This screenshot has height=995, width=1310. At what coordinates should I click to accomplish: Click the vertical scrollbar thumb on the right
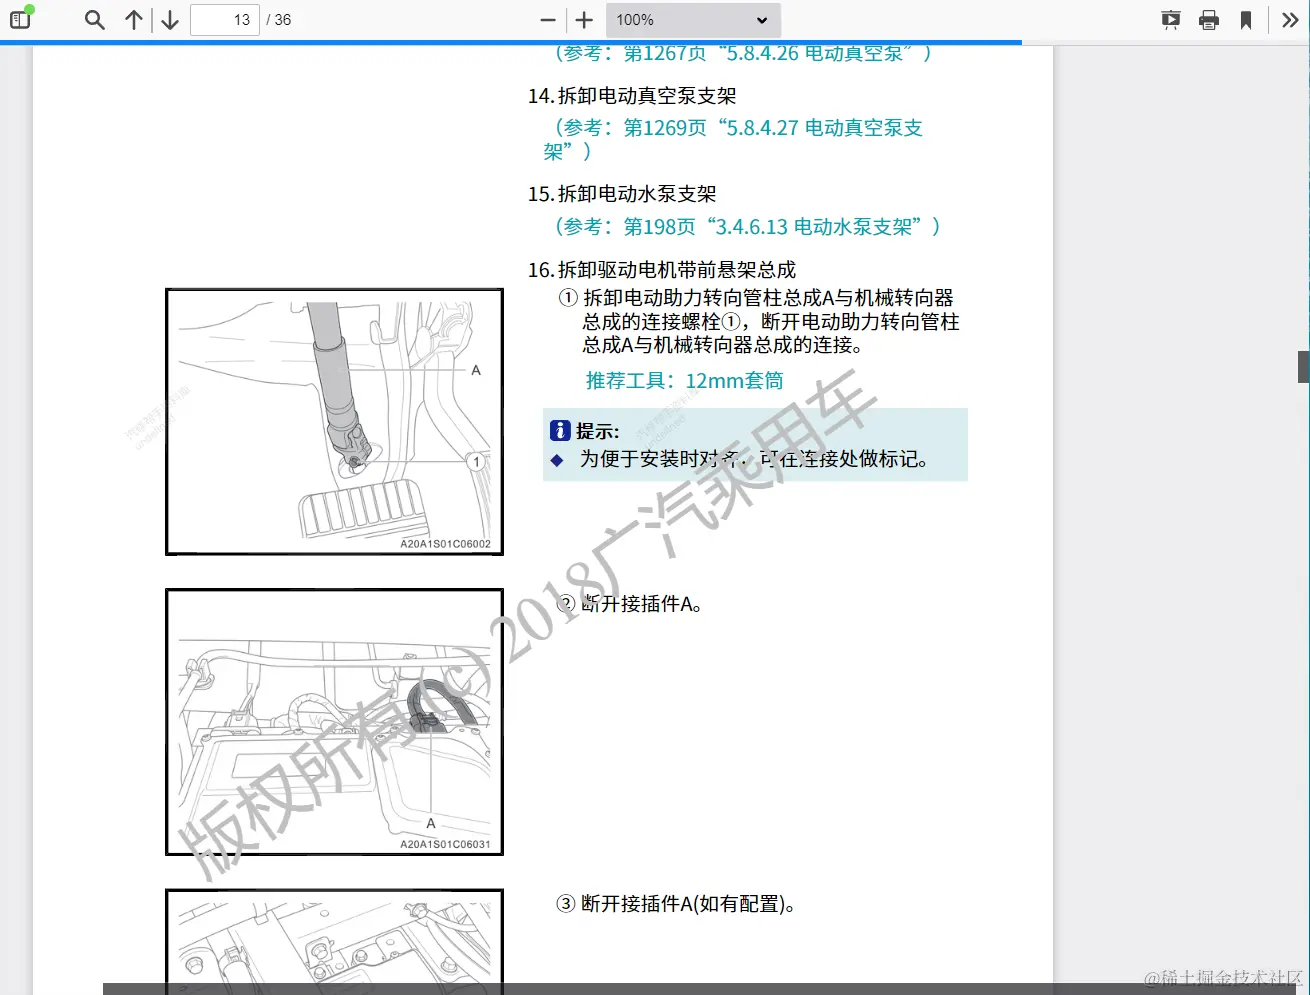click(x=1301, y=367)
